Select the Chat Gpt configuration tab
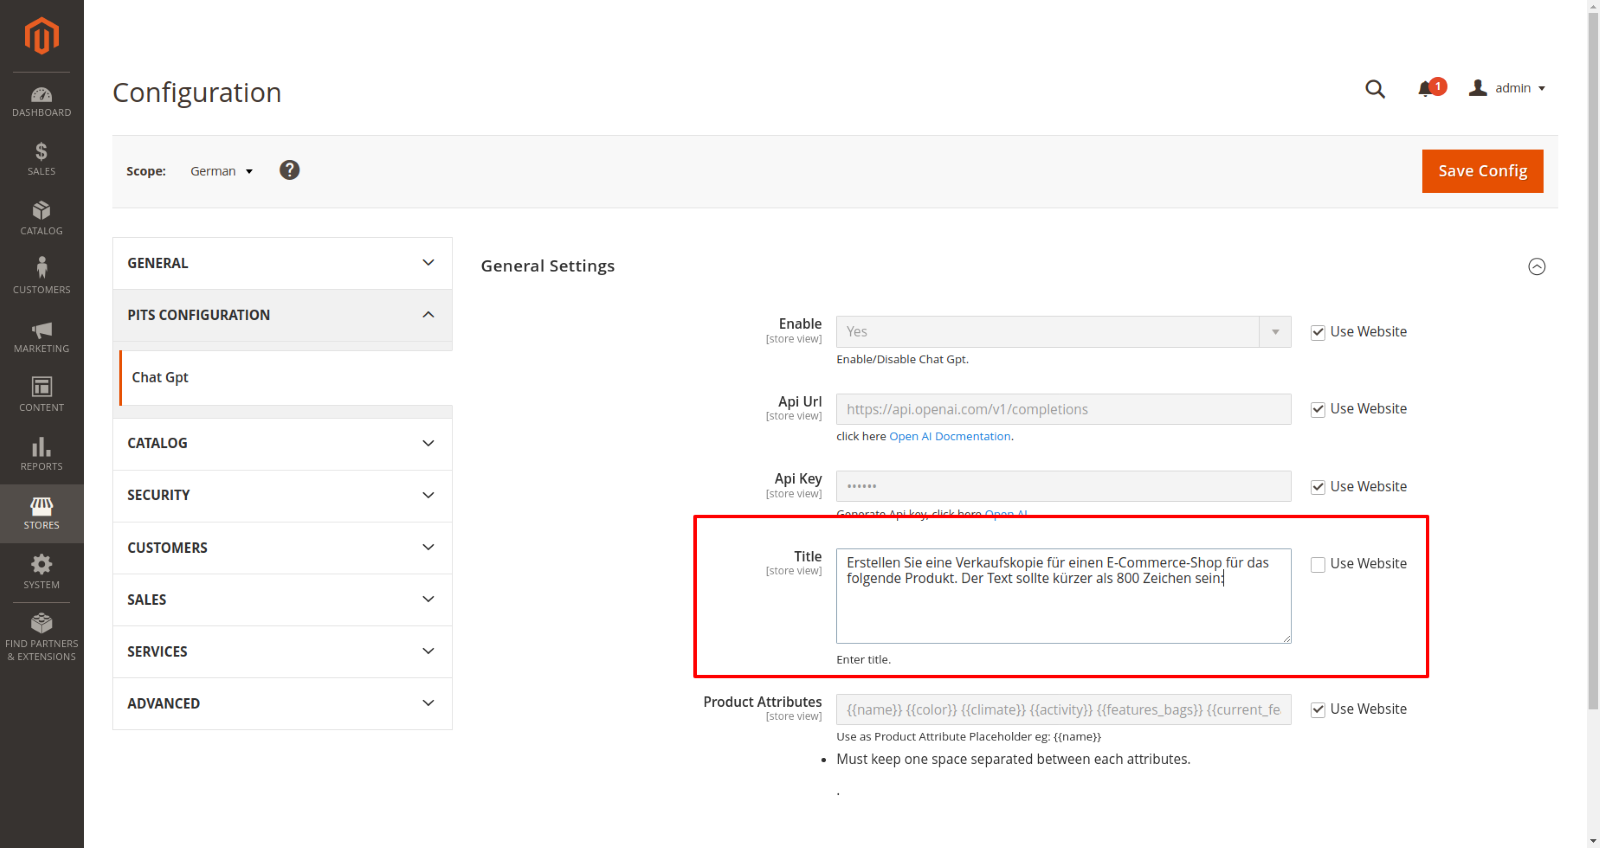The image size is (1600, 848). [x=160, y=377]
